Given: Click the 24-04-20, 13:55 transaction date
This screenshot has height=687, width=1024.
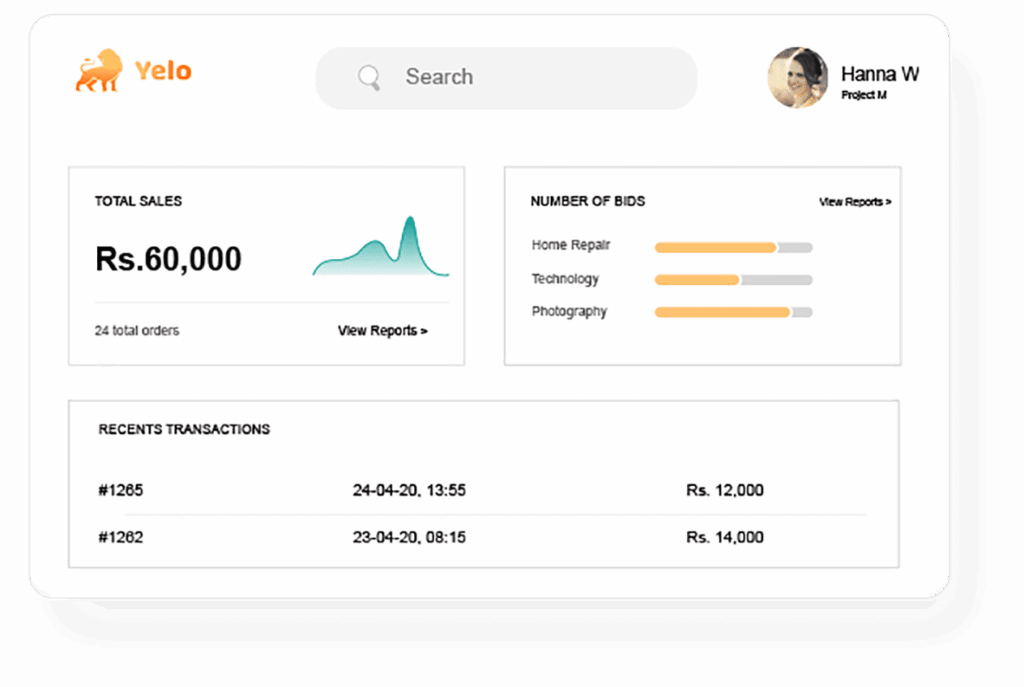Looking at the screenshot, I should pos(409,490).
